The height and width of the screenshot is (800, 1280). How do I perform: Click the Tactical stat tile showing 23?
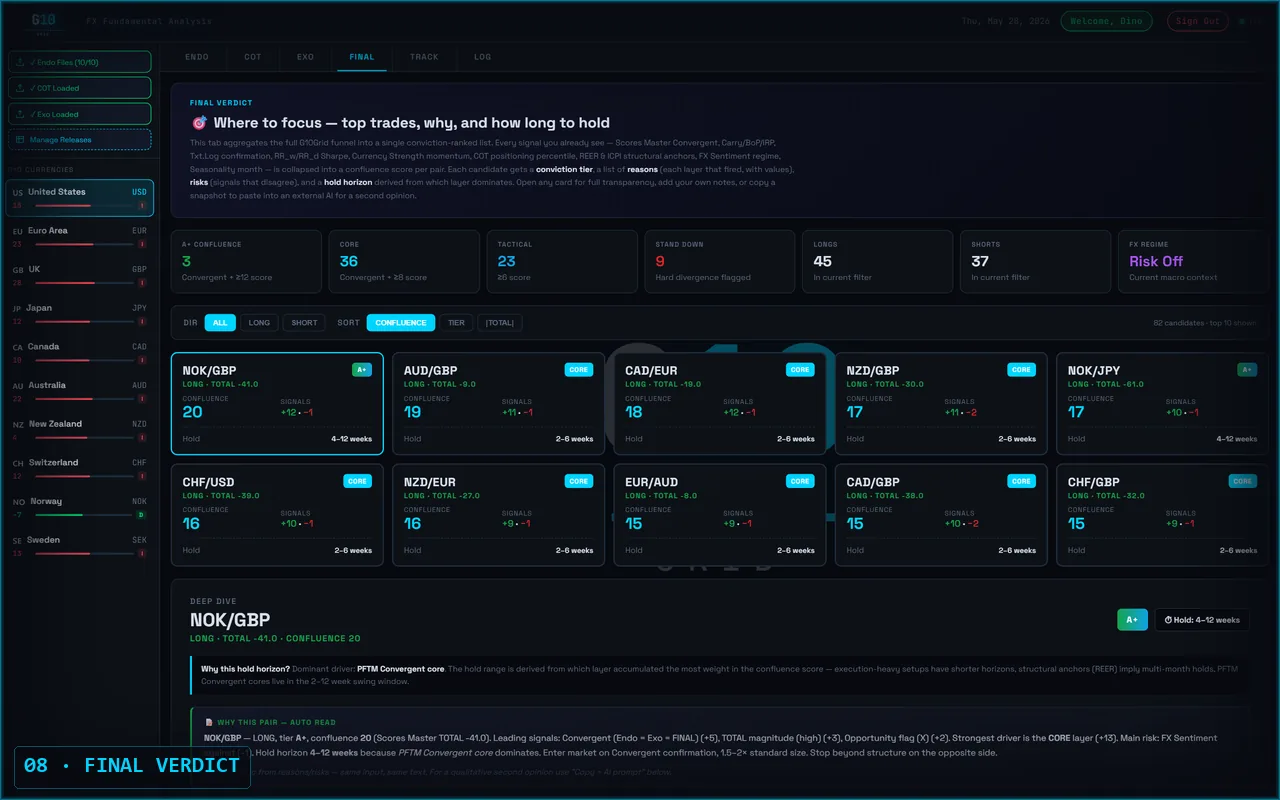562,261
